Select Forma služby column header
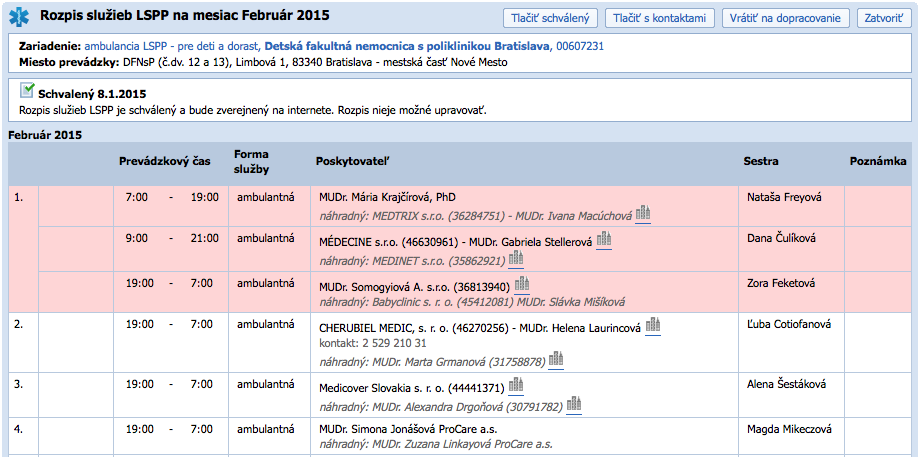Screen dimensions: 920x457 click(252, 162)
